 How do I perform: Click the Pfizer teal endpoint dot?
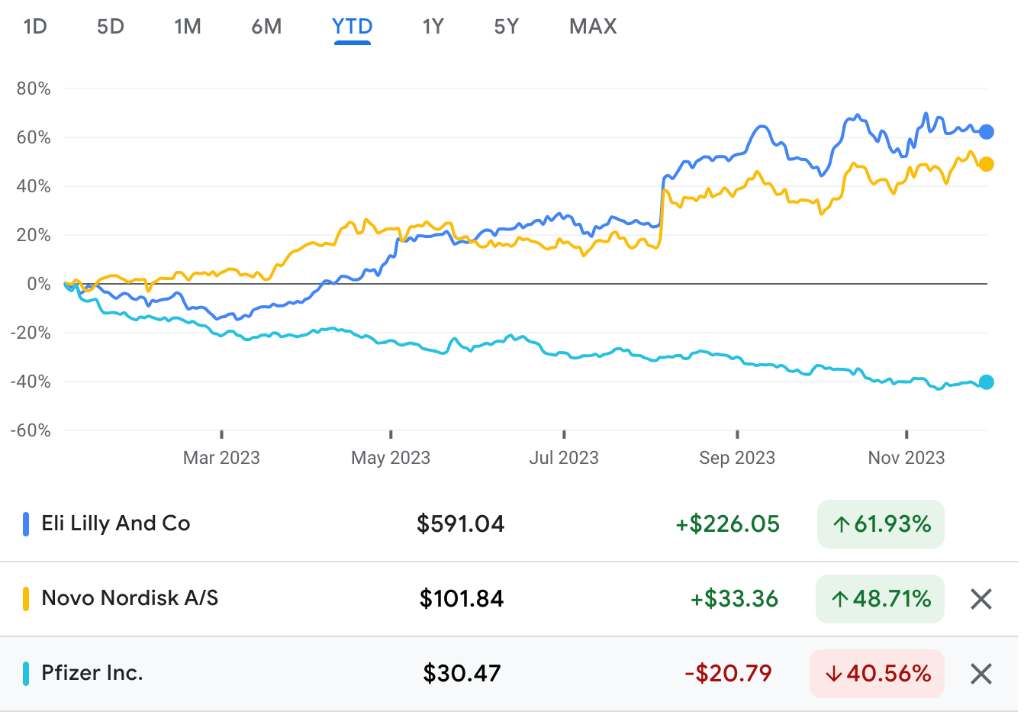tap(986, 382)
